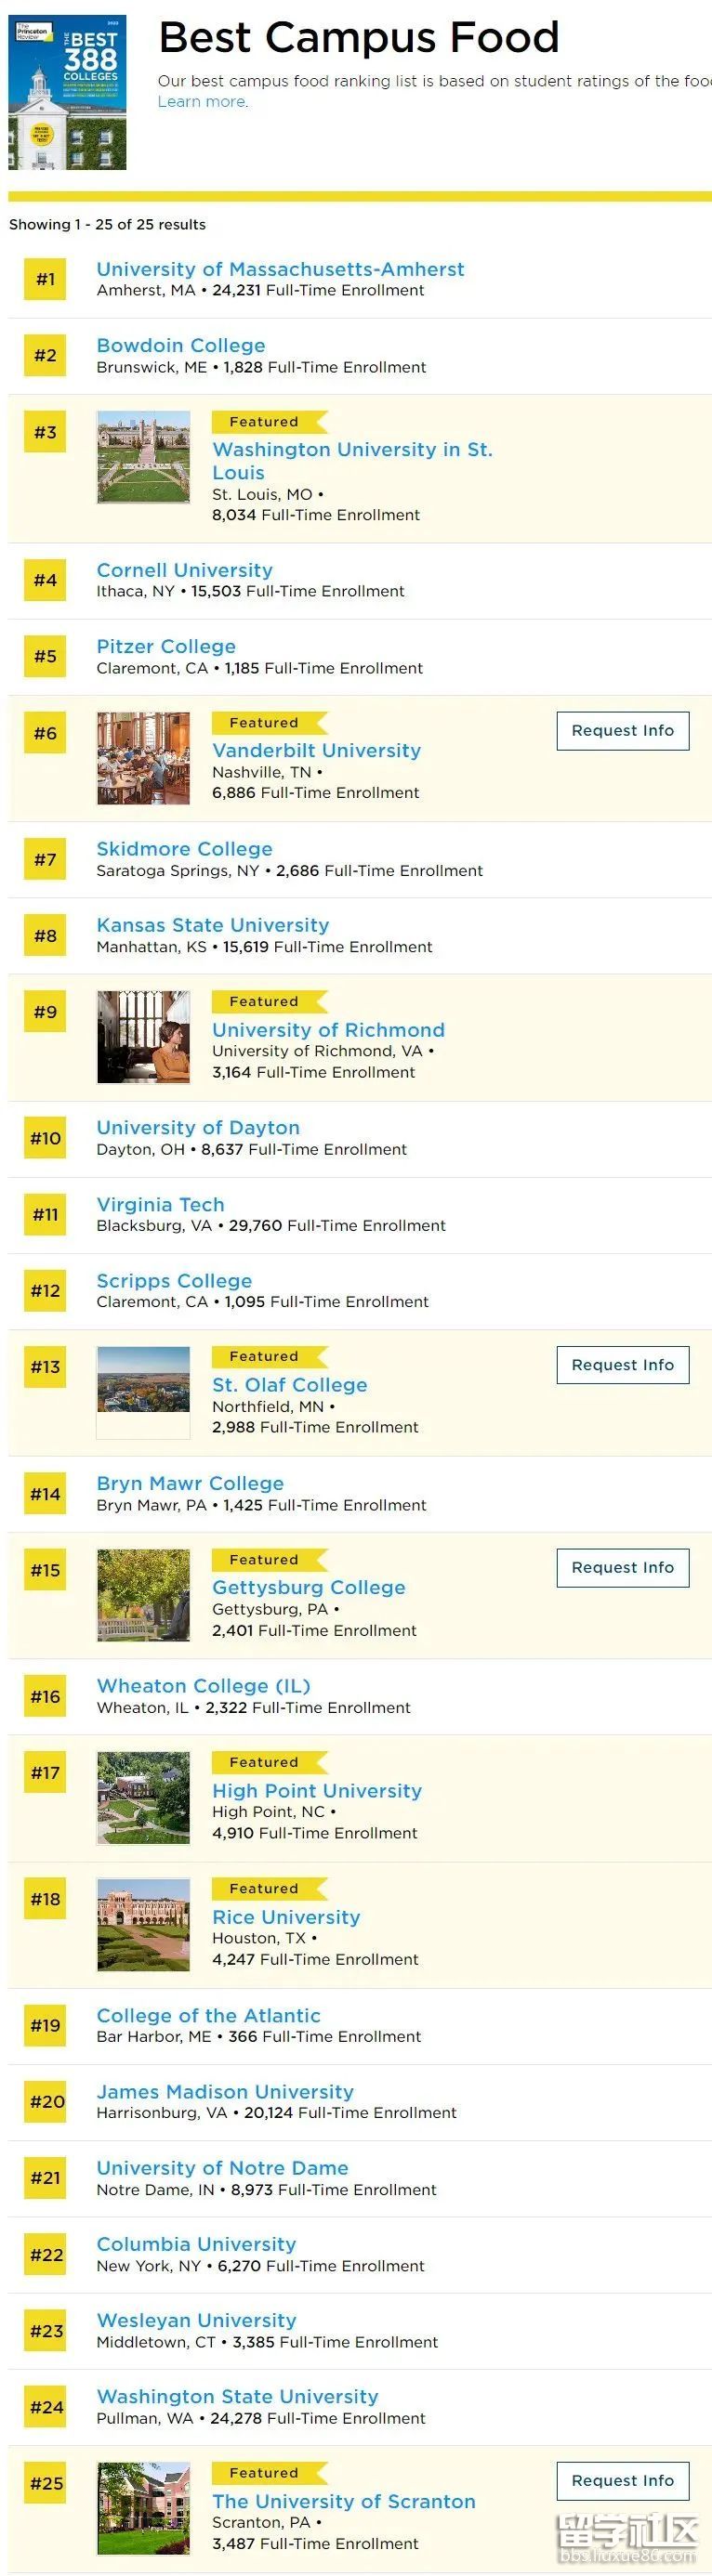Open Bowdoin College listing
Screen dimensions: 712x2576
point(181,345)
